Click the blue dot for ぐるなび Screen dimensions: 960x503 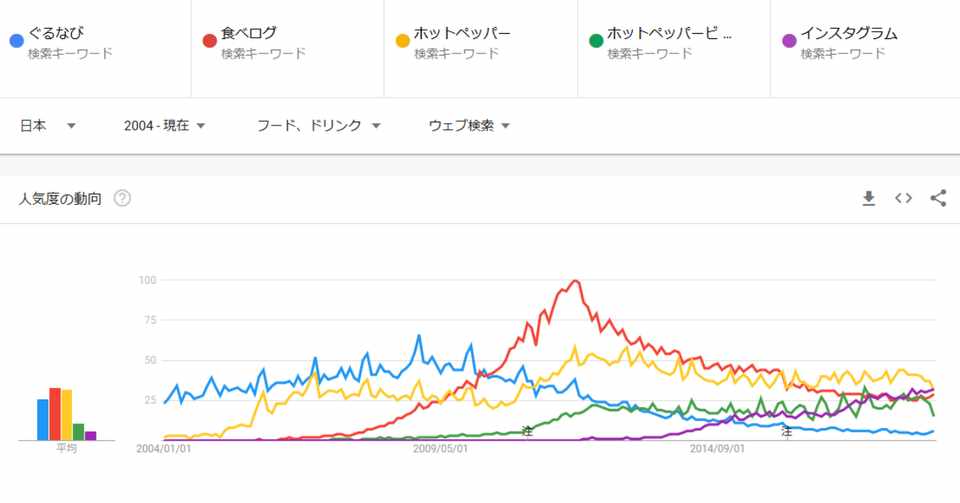pos(17,42)
